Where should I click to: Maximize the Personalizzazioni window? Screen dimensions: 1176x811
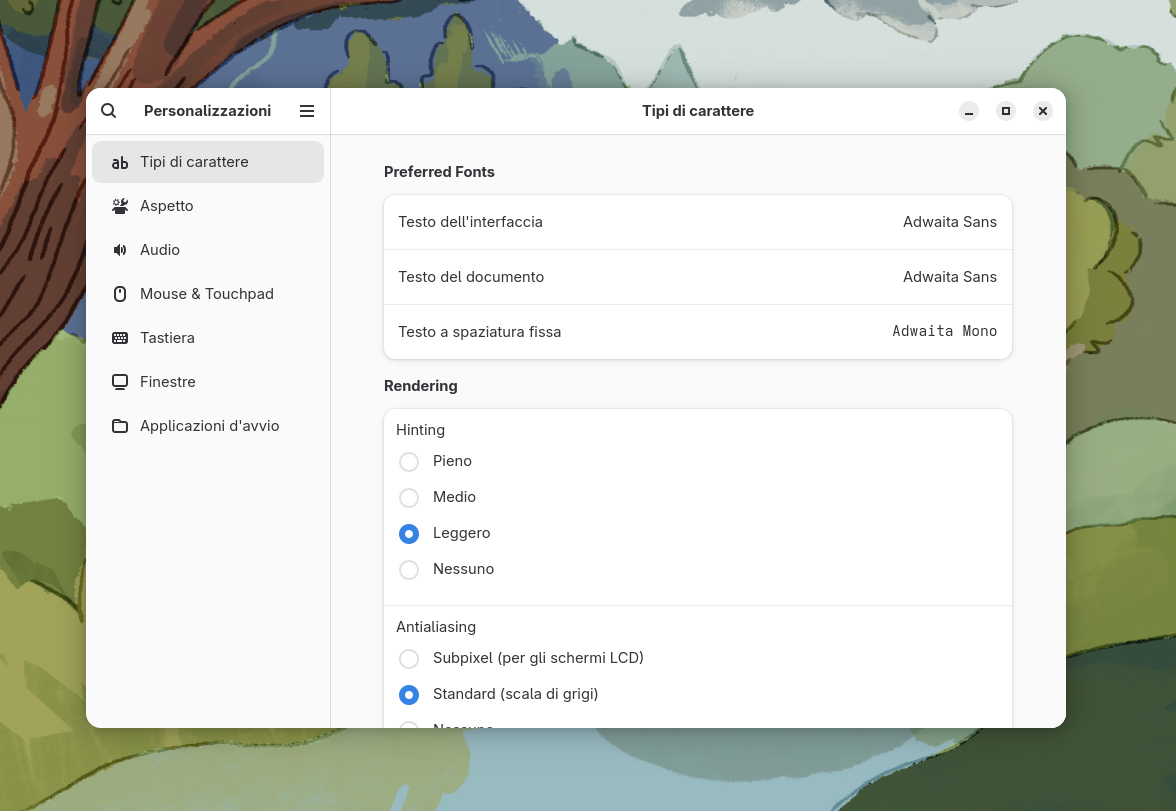pos(1006,111)
